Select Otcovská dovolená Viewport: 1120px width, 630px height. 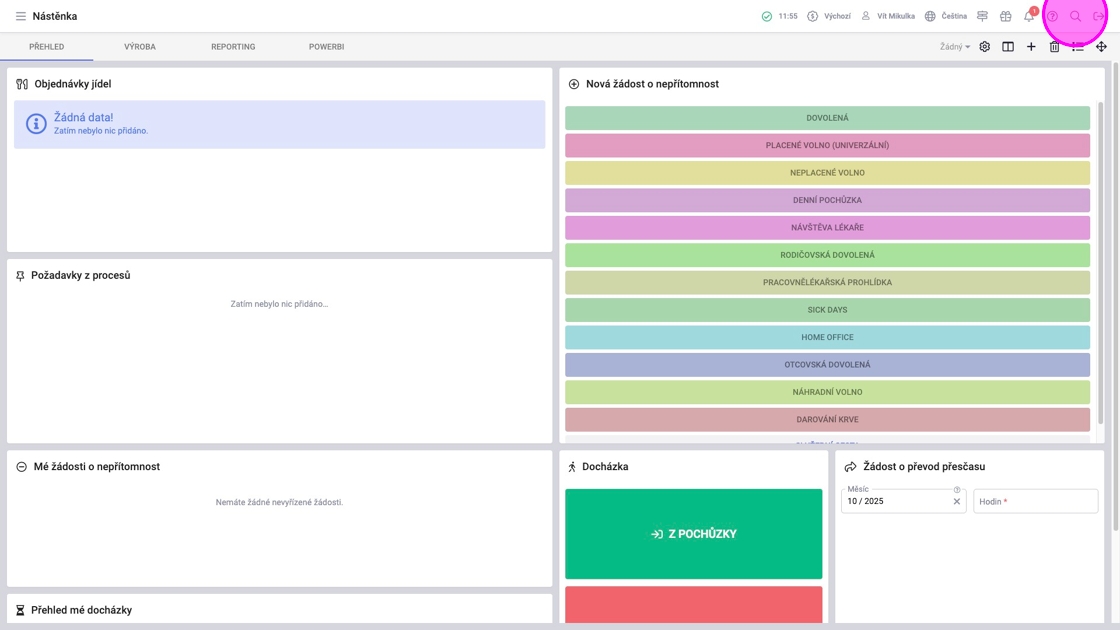coord(827,364)
